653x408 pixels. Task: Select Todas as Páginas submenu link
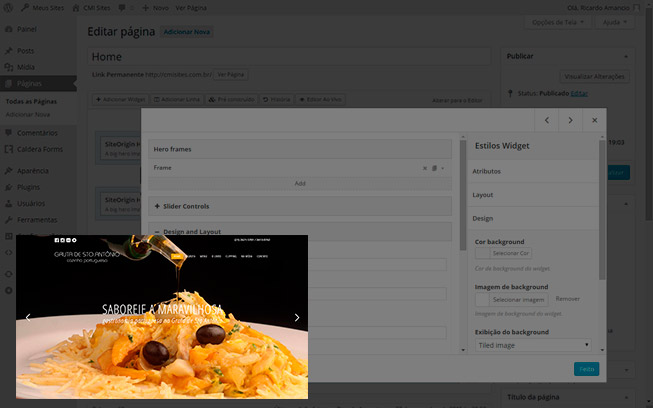(31, 101)
